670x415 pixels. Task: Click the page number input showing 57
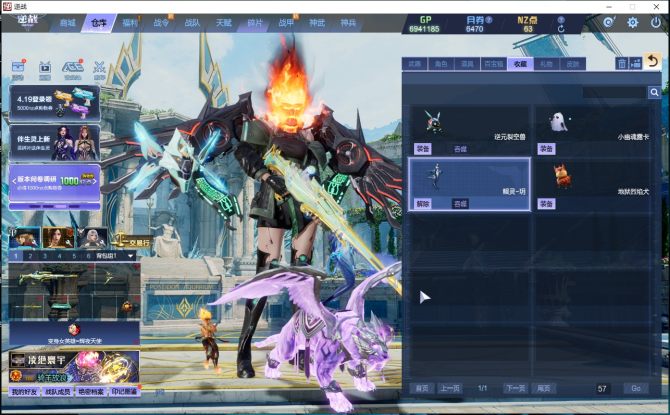point(602,389)
